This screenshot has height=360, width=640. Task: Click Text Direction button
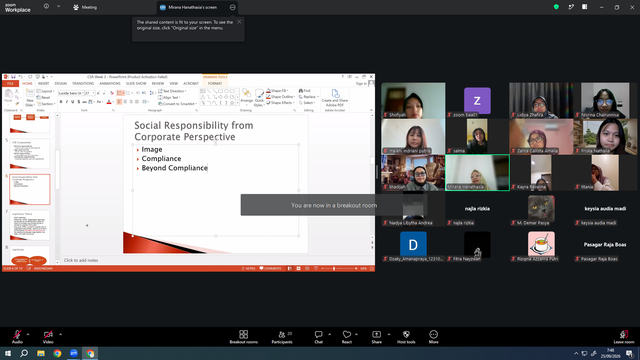[x=172, y=91]
